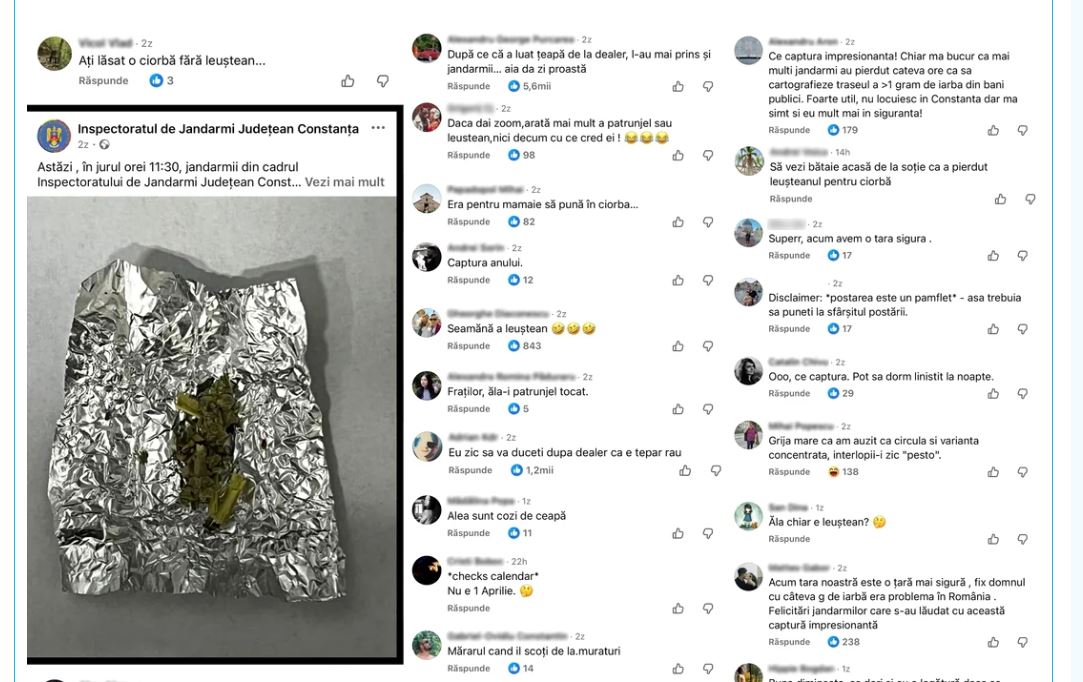Open the Jandarmi post three-dot options menu
This screenshot has width=1083, height=682.
pos(378,129)
